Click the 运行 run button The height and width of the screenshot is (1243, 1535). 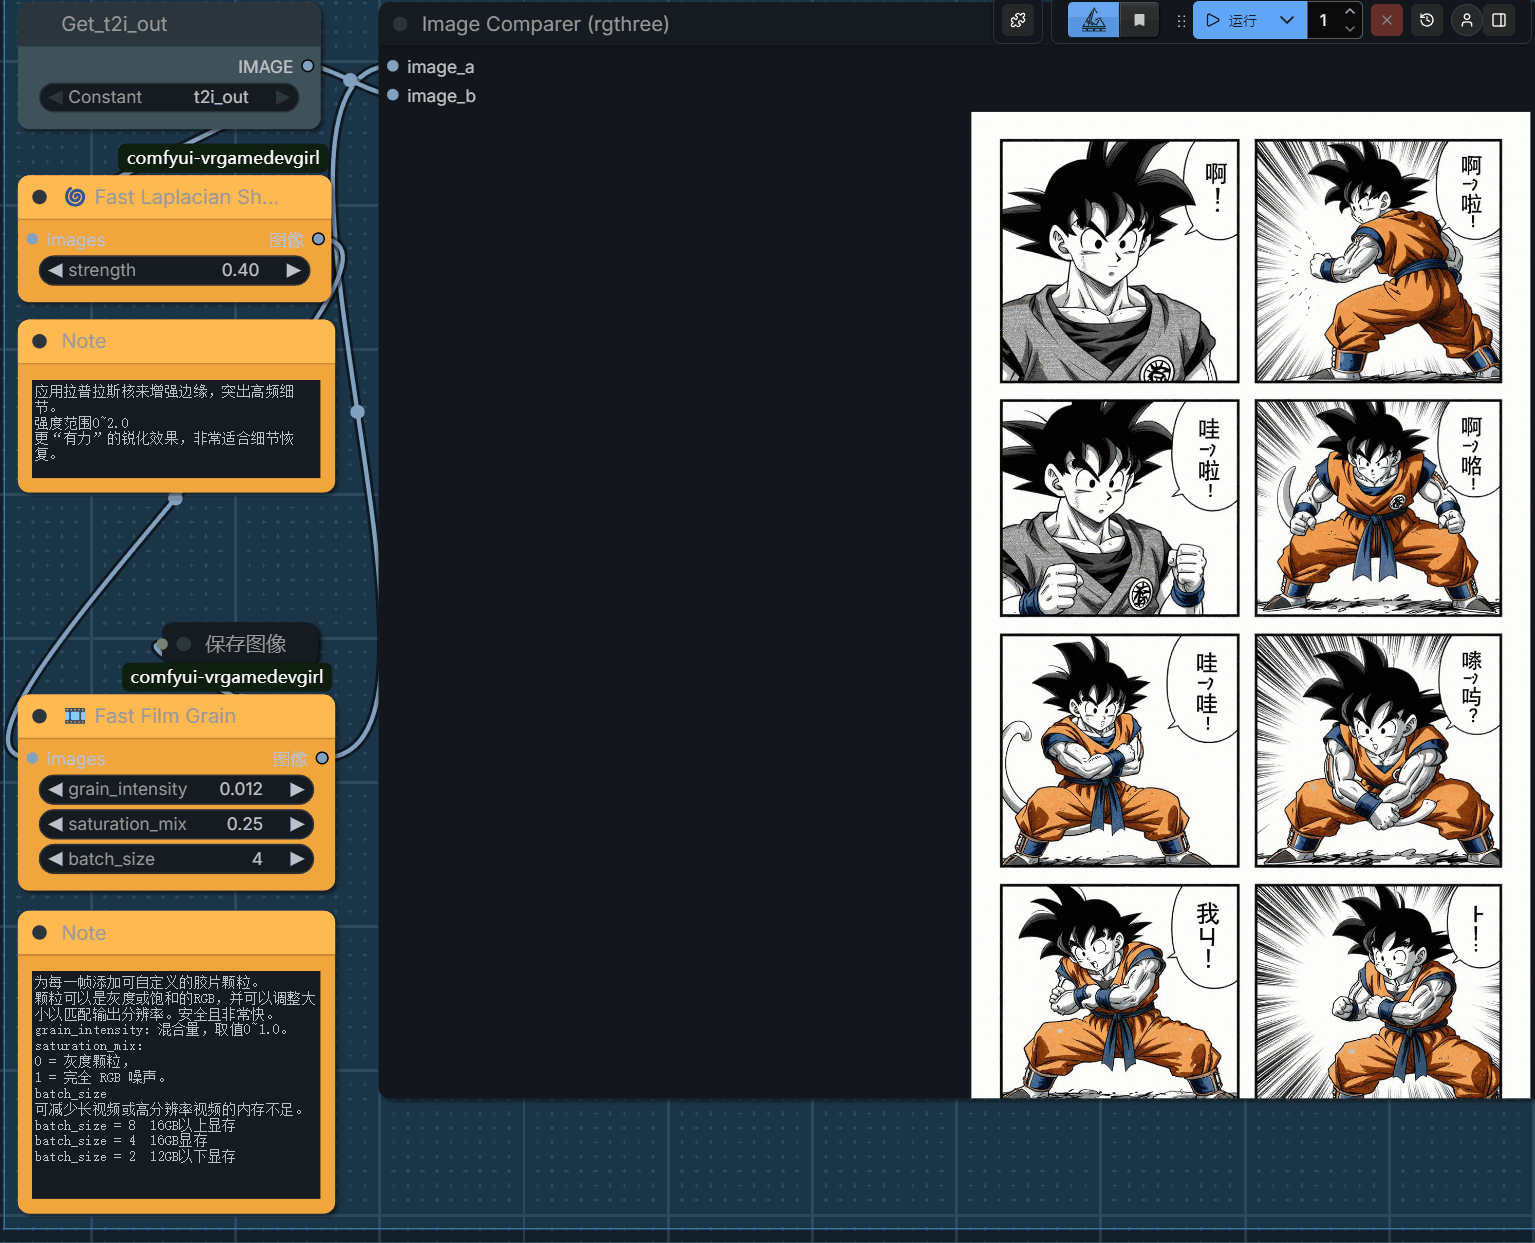coord(1233,20)
